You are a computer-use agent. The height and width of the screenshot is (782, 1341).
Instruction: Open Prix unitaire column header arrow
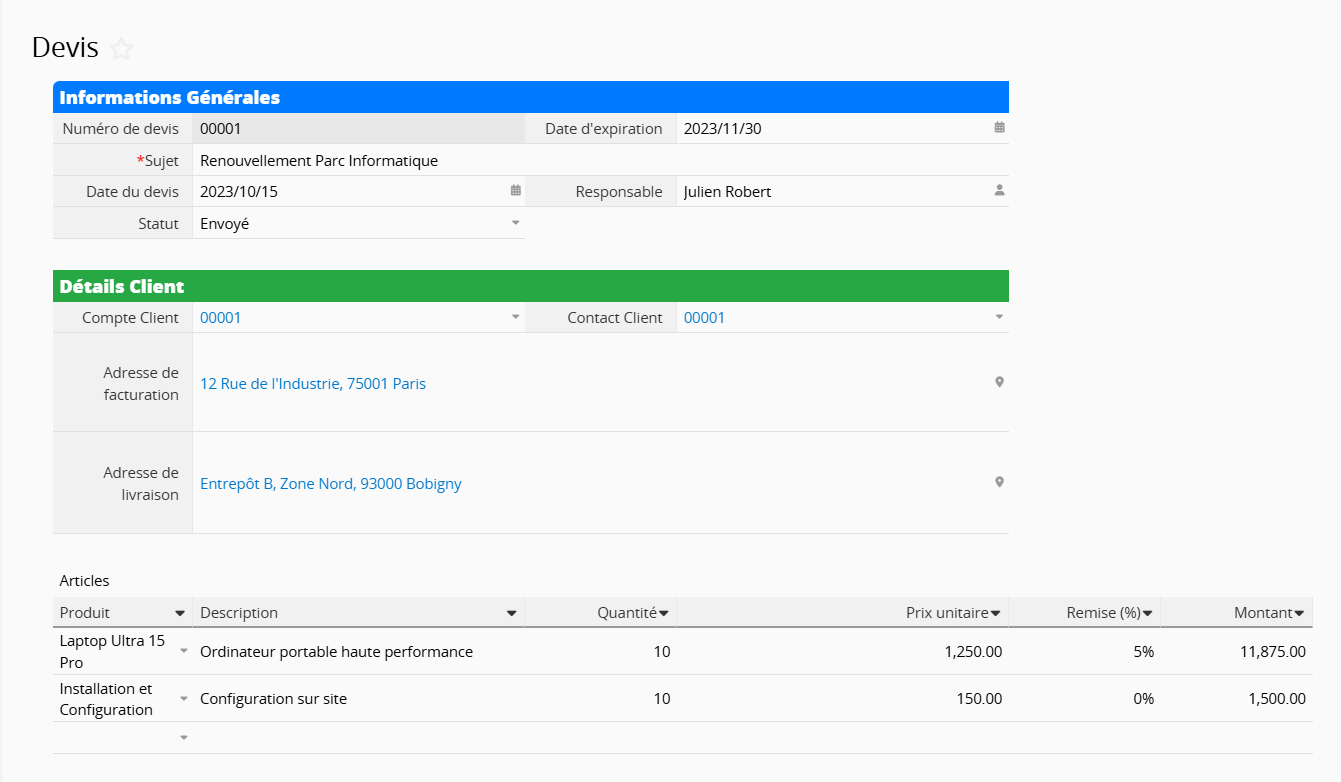(x=996, y=613)
